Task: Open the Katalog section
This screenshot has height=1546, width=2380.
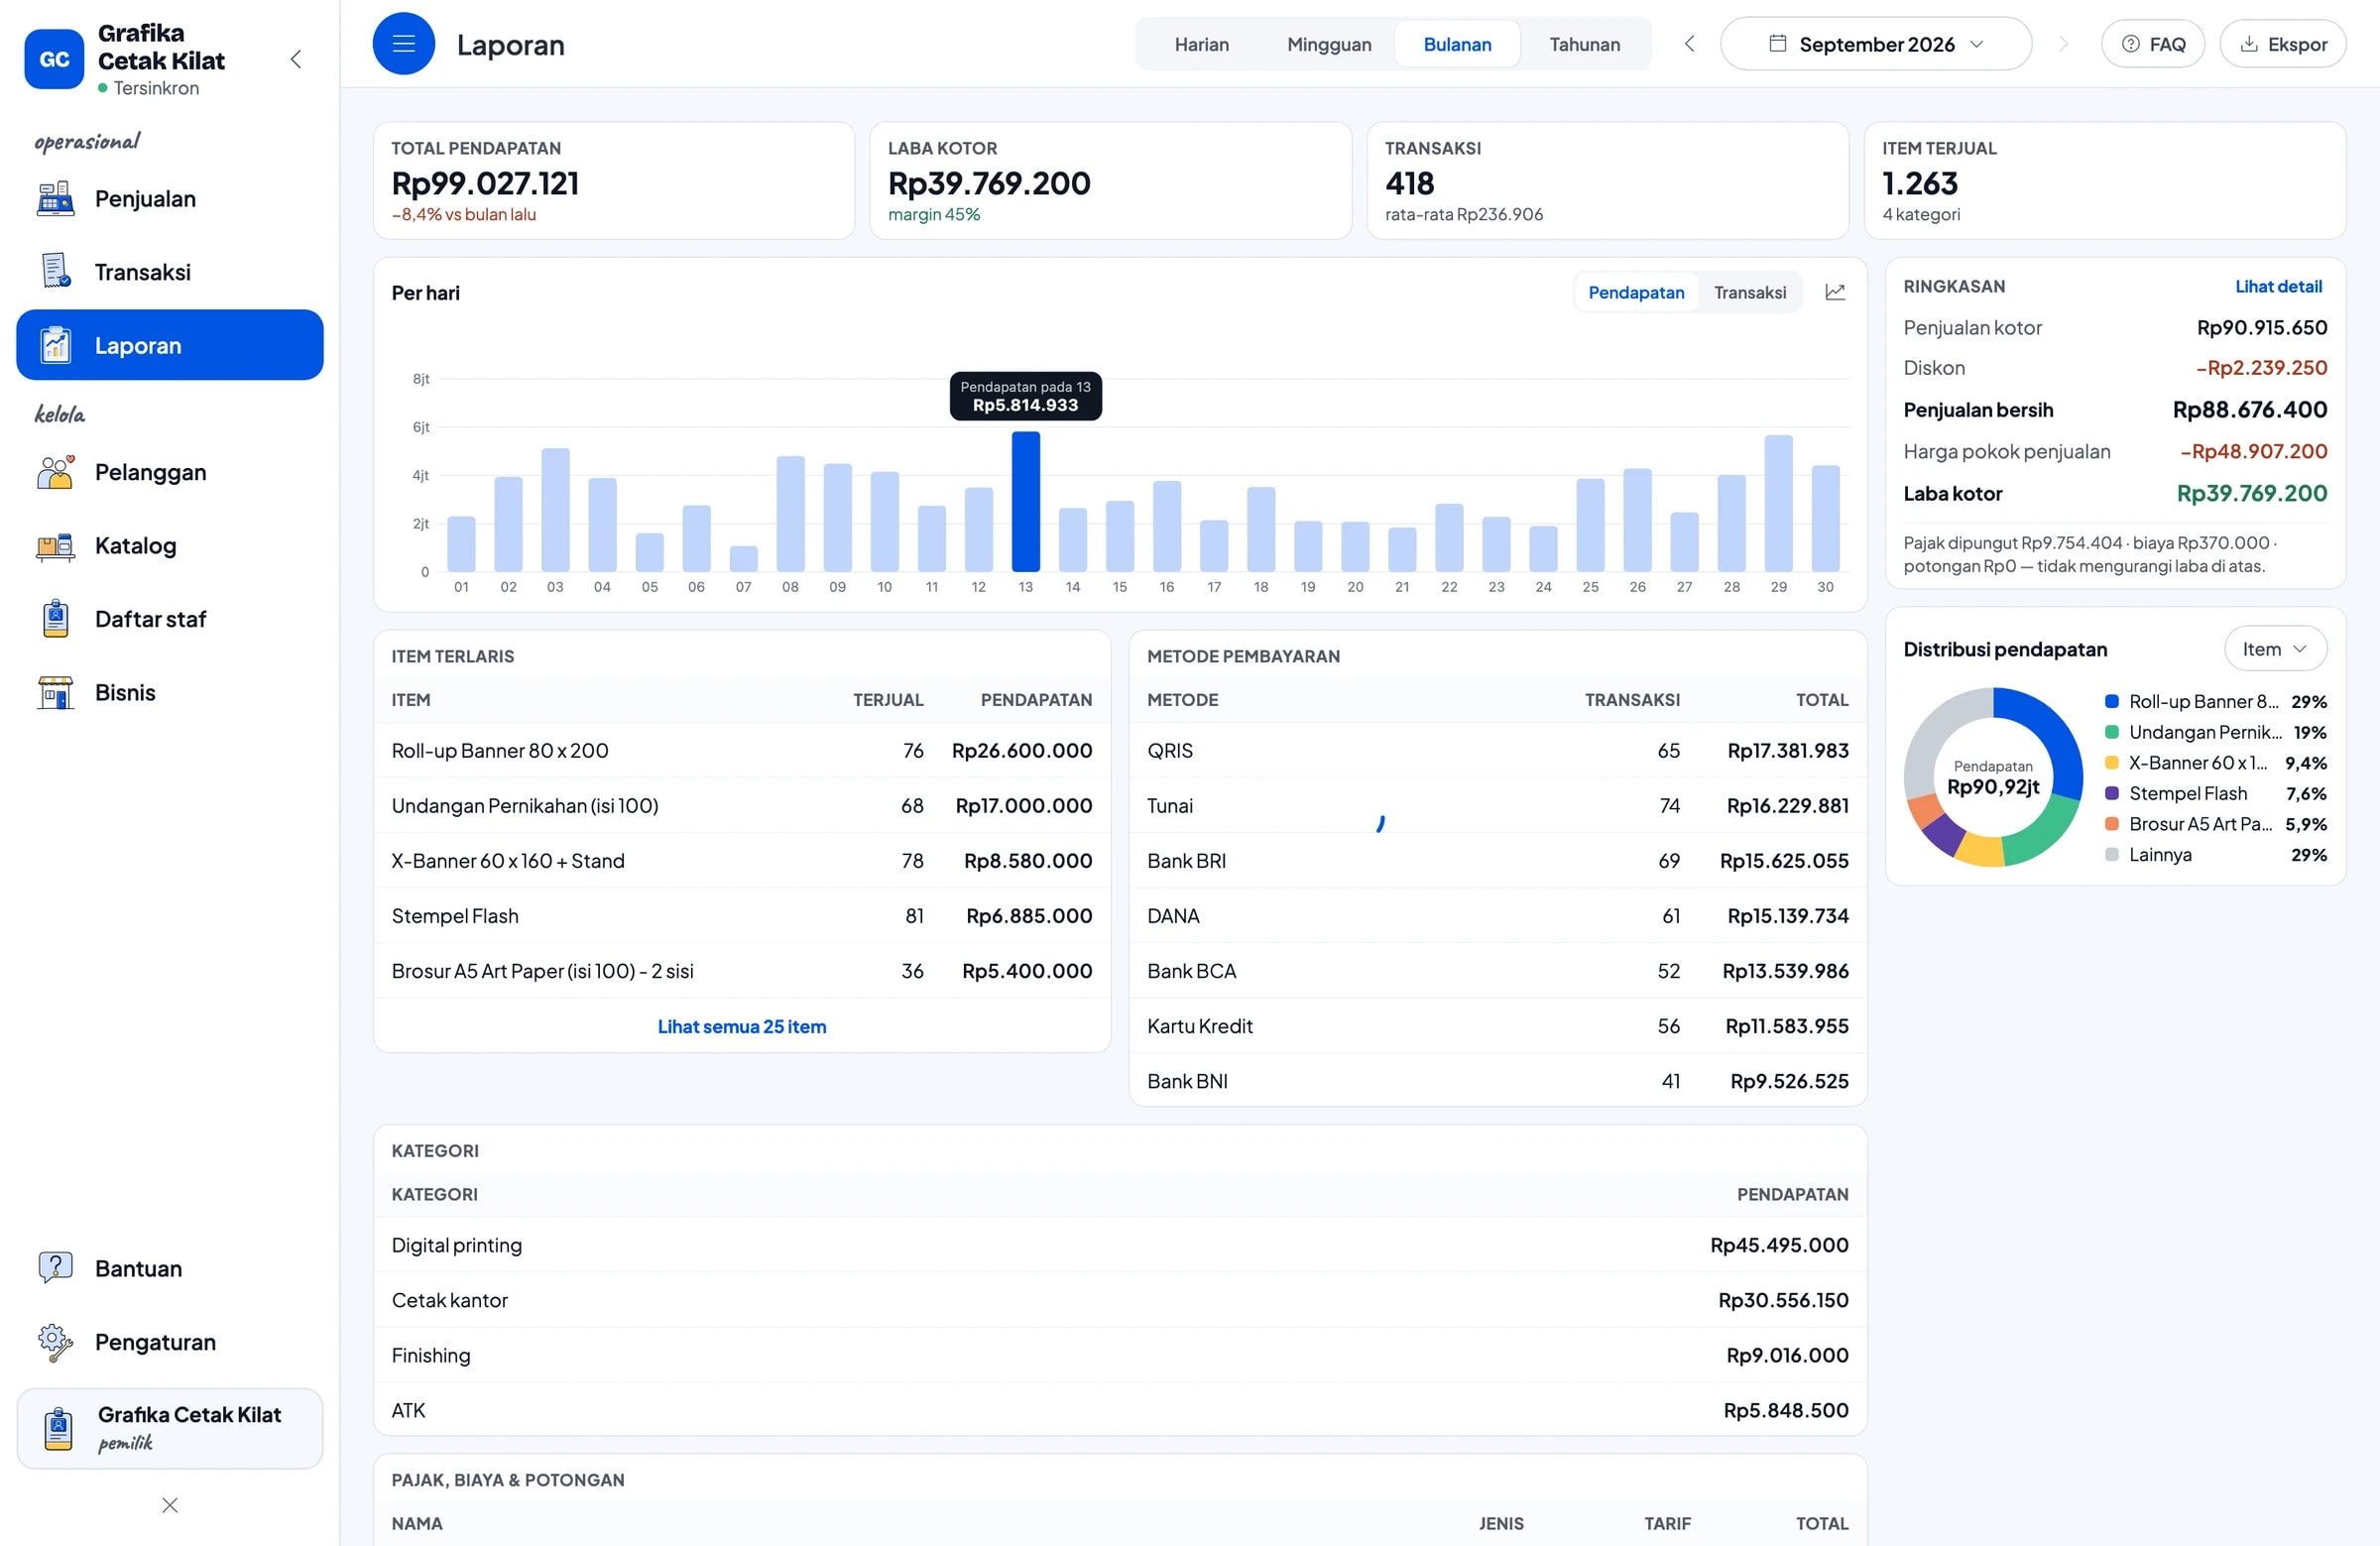Action: pyautogui.click(x=170, y=546)
